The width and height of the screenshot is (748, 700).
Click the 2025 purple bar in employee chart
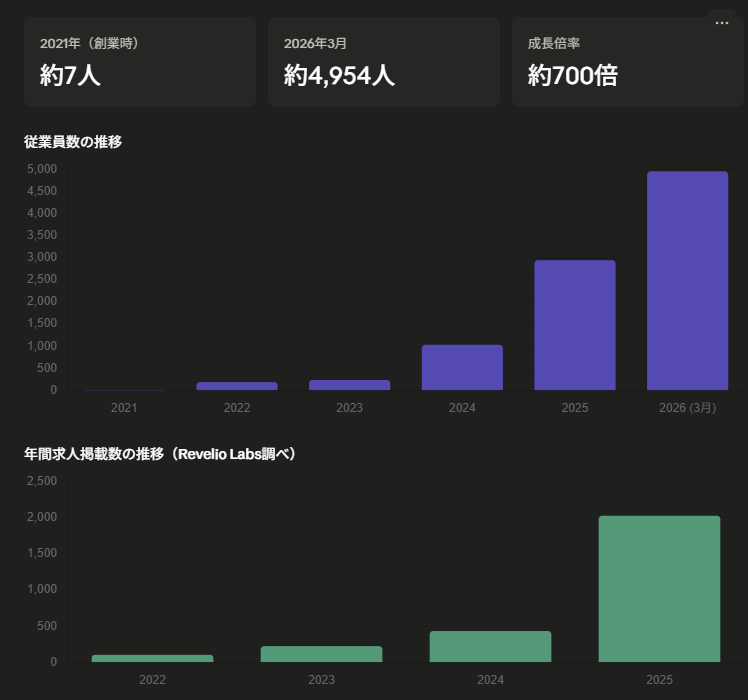575,325
